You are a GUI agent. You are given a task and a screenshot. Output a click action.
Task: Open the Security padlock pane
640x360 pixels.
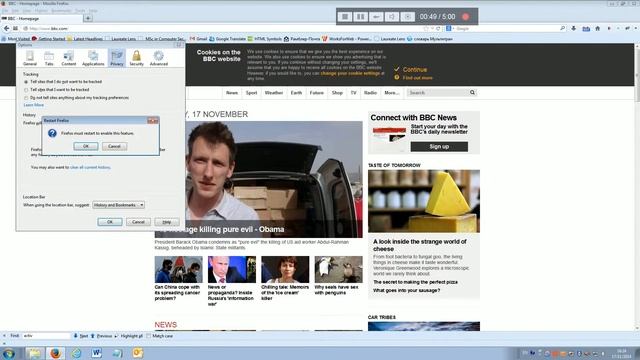coord(136,58)
